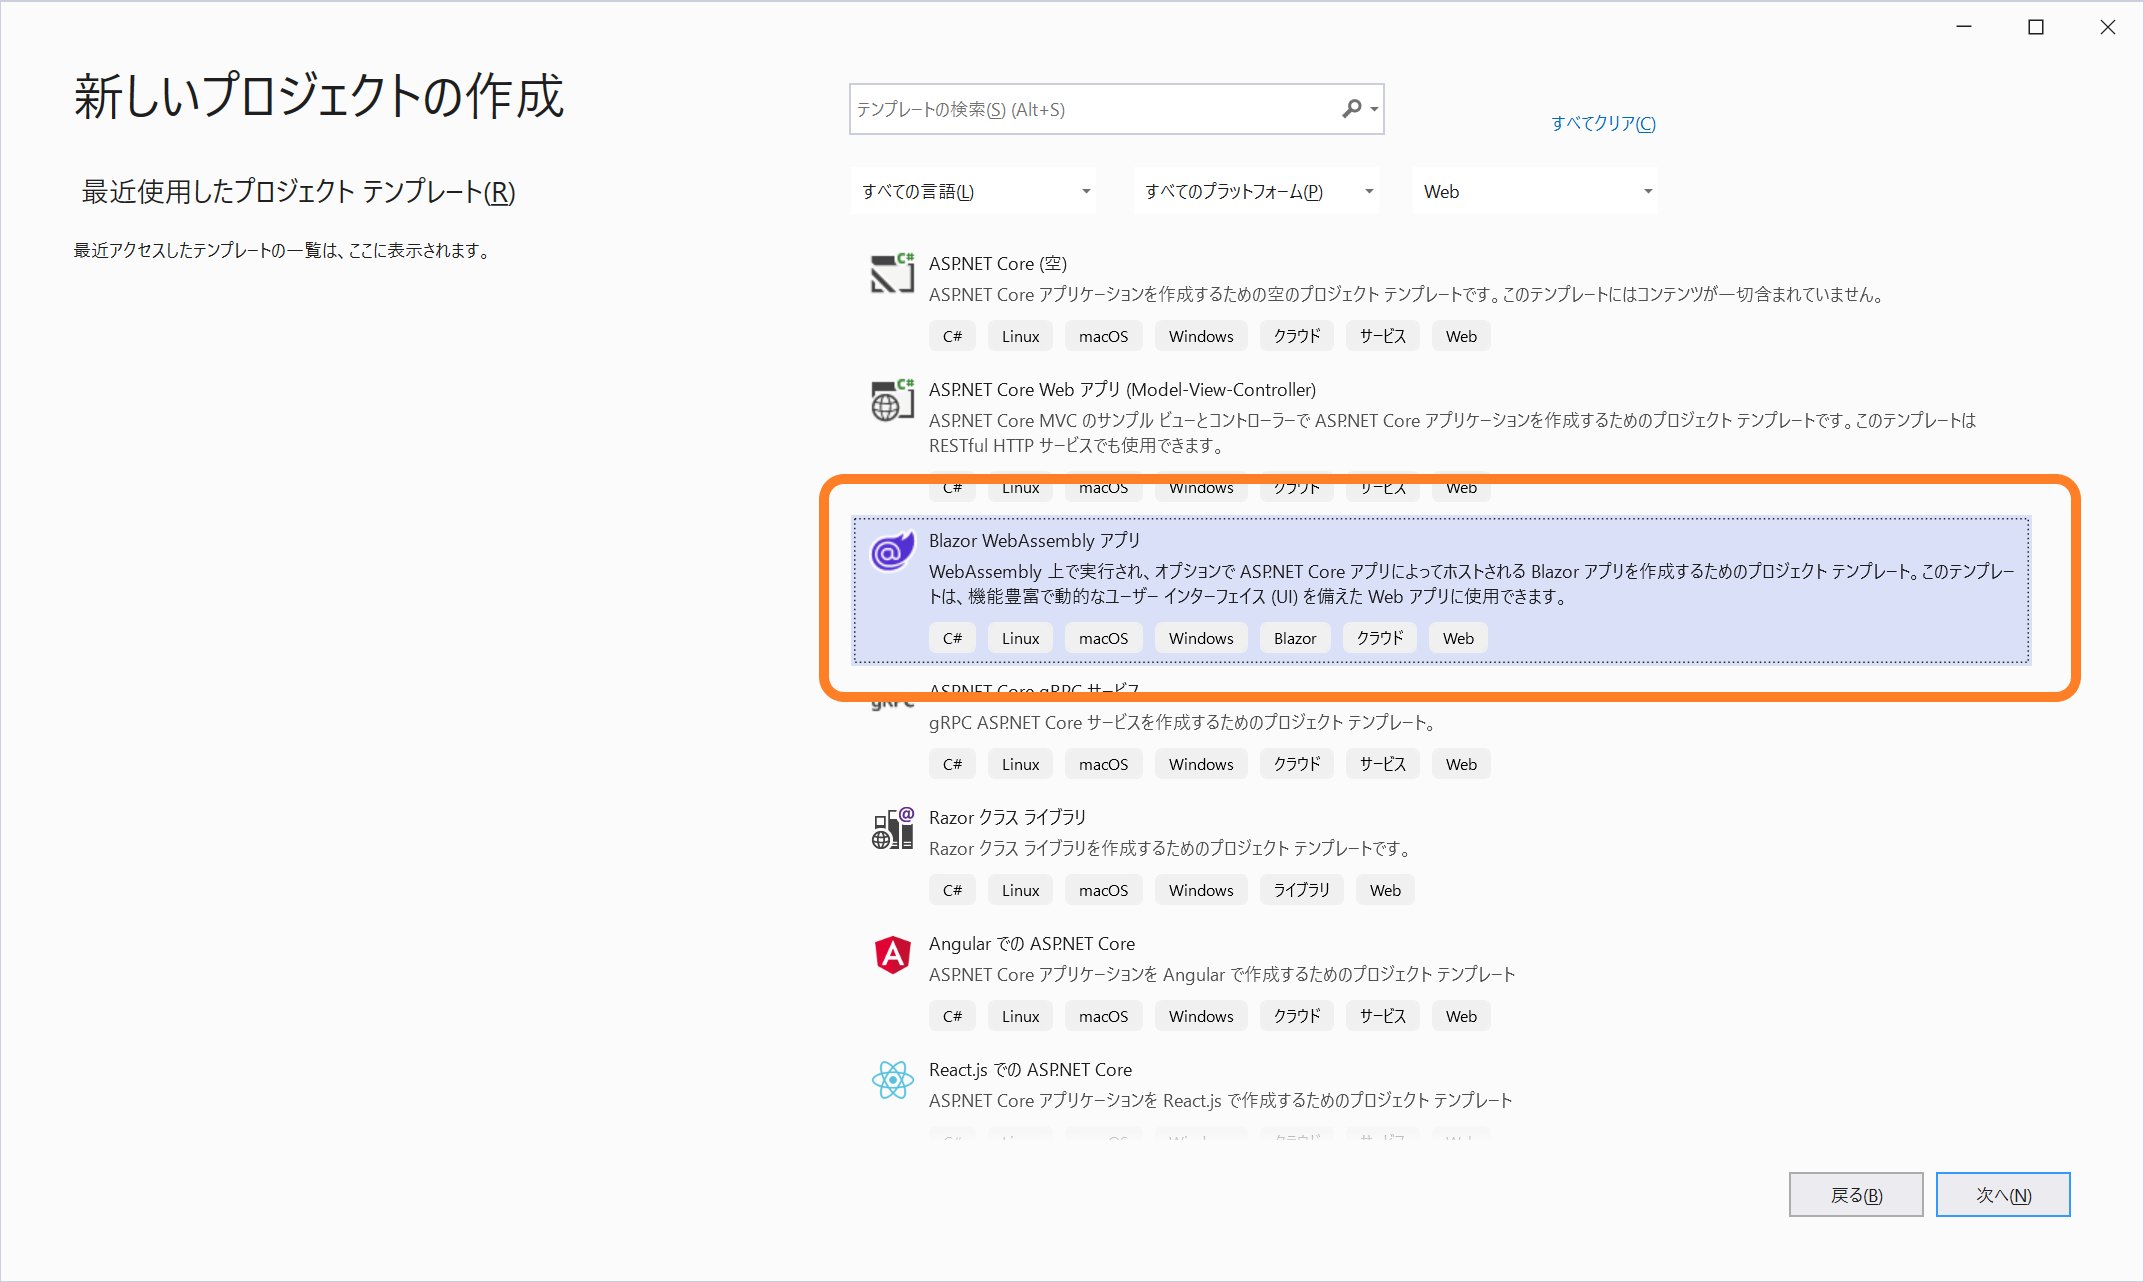The width and height of the screenshot is (2144, 1282).
Task: Click the Blazor tag in the Blazor WebAssembly row
Action: (1295, 638)
